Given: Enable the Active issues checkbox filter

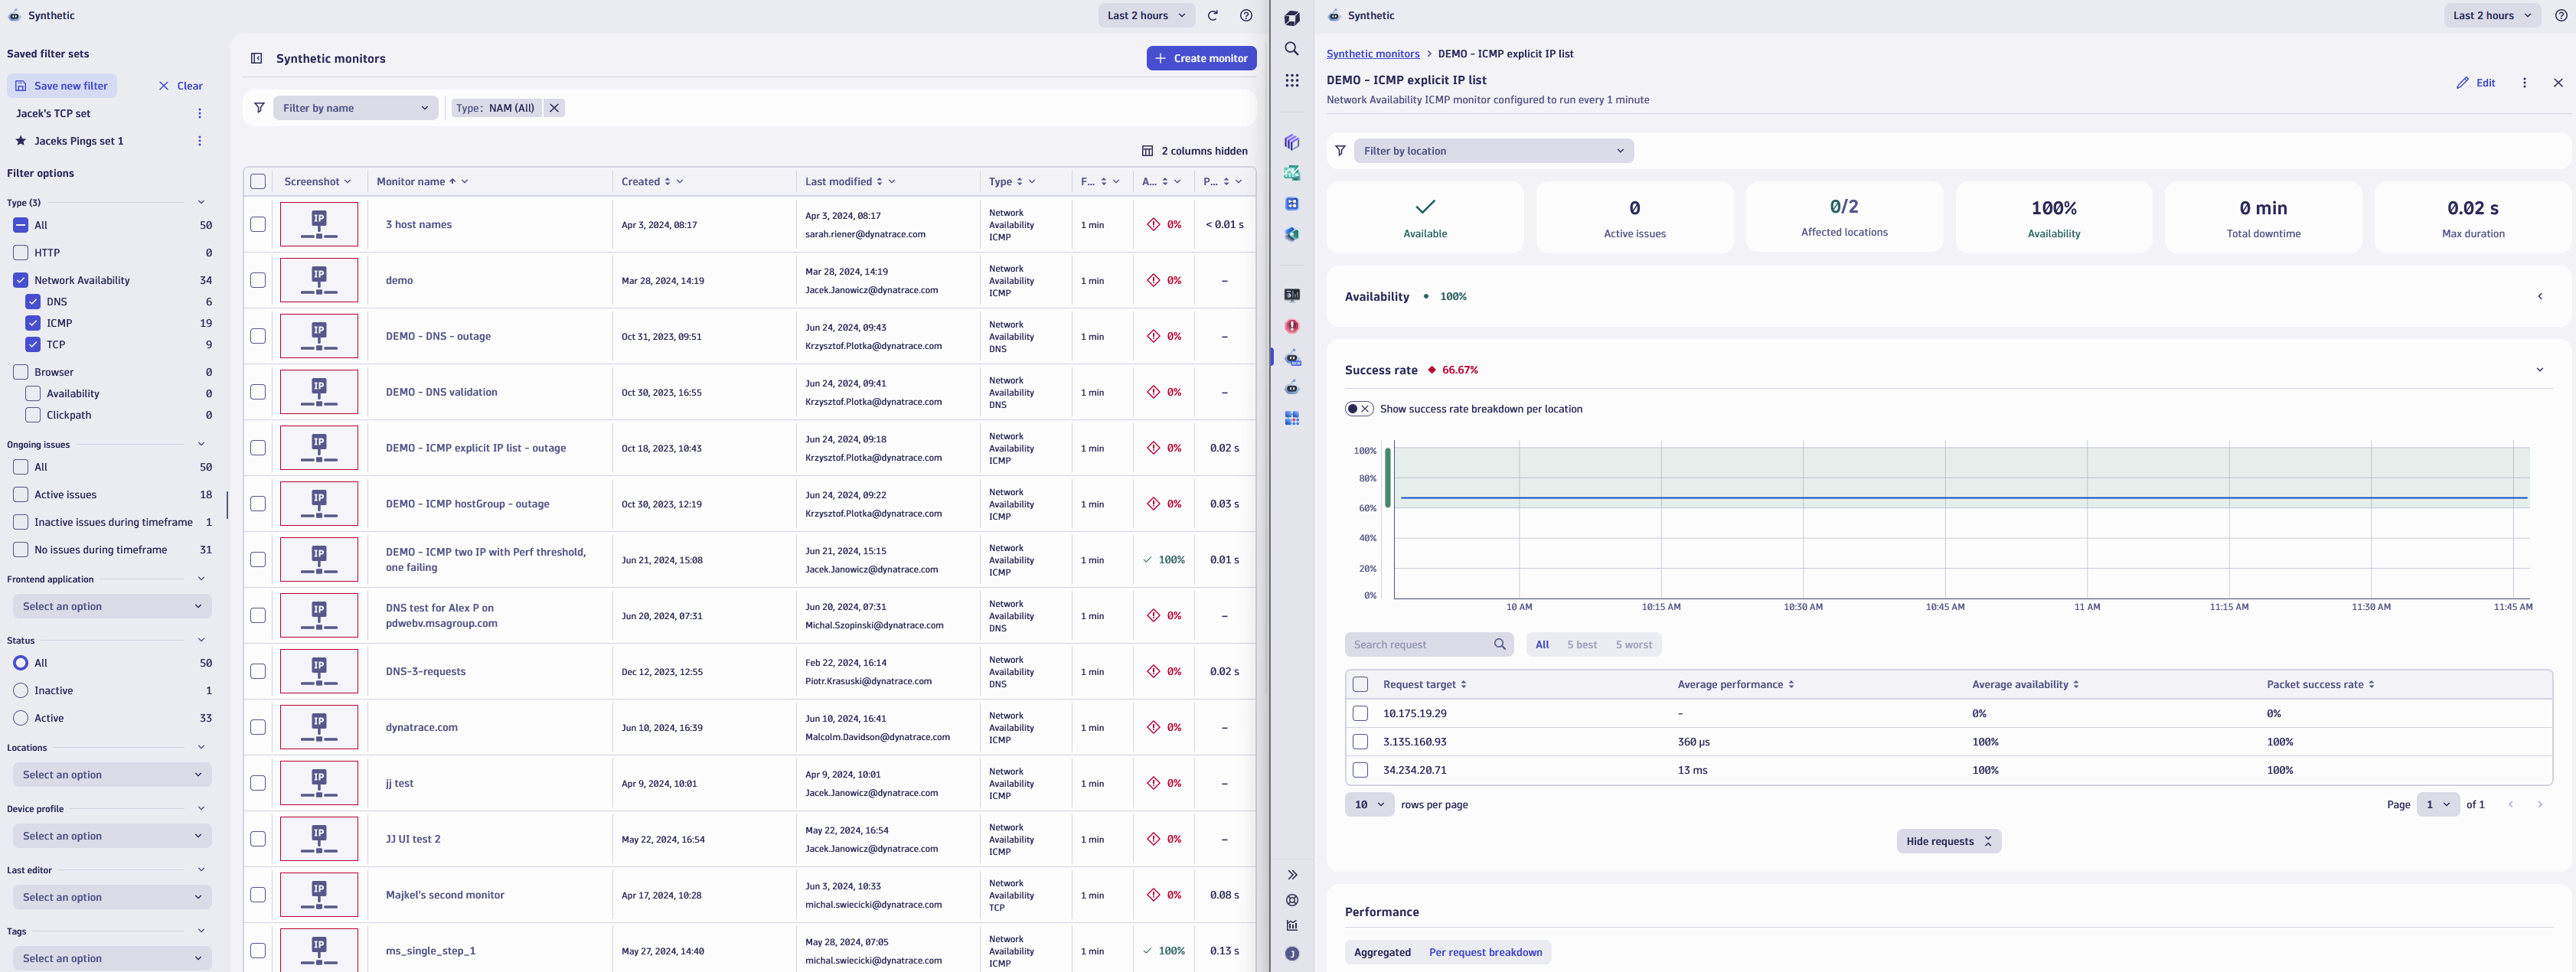Looking at the screenshot, I should (x=20, y=494).
